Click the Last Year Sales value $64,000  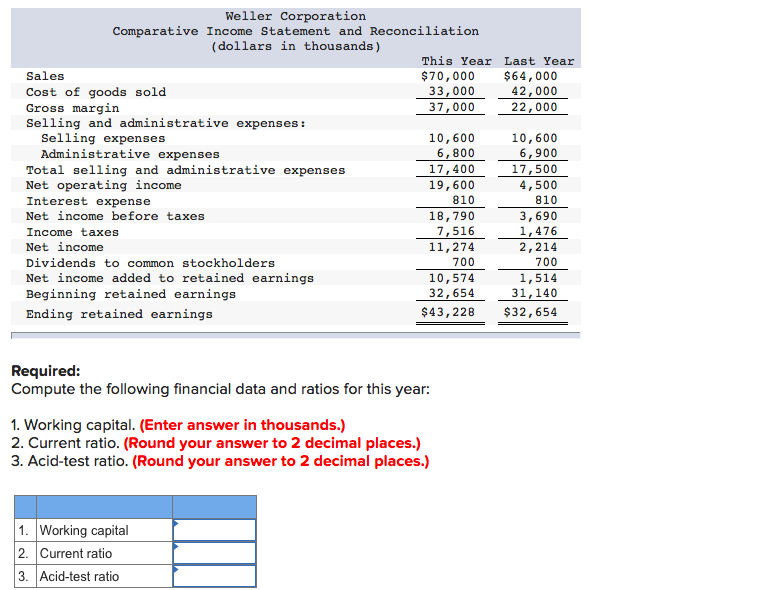point(530,76)
